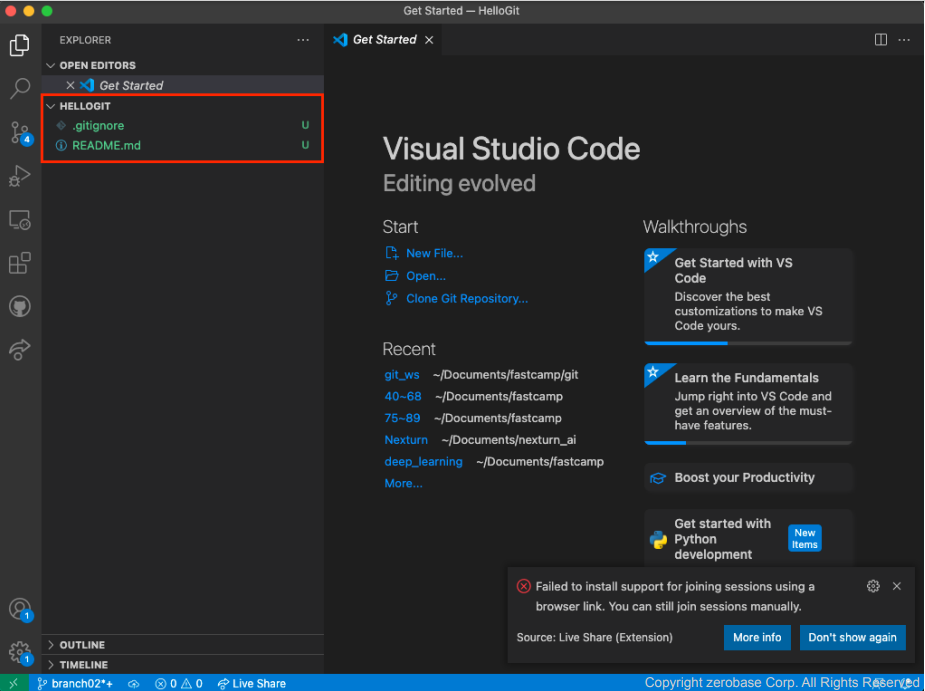Open Get started with Python development walkthrough

[x=748, y=539]
